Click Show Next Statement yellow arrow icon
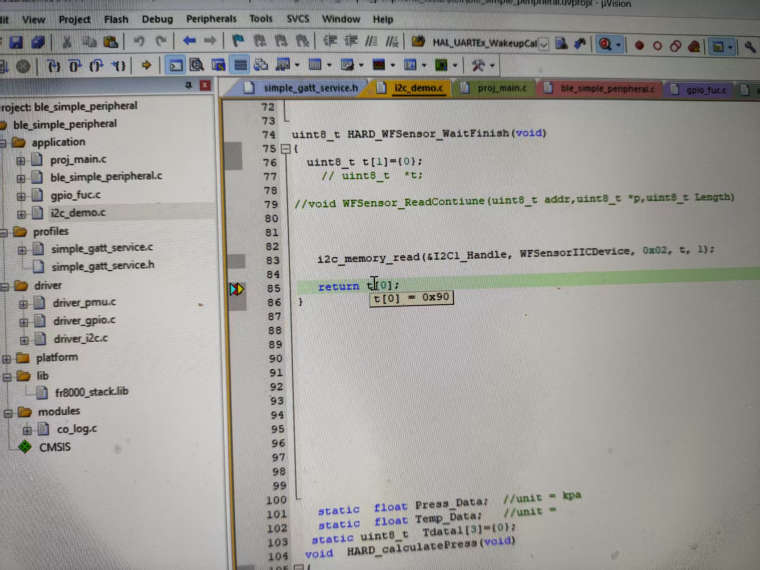Image resolution: width=760 pixels, height=570 pixels. (147, 65)
